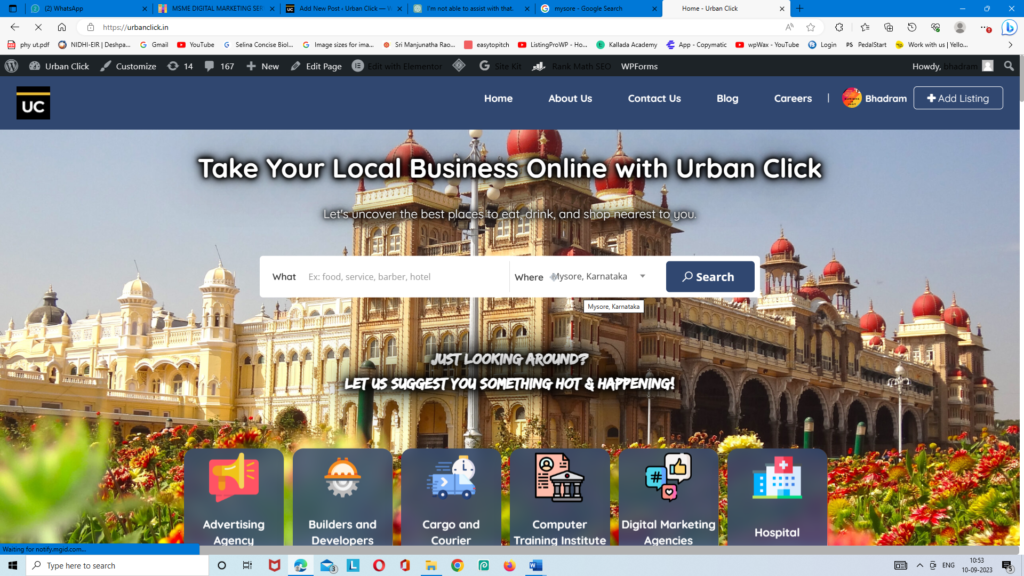This screenshot has height=576, width=1024.
Task: Open the notification center icon
Action: [1008, 566]
